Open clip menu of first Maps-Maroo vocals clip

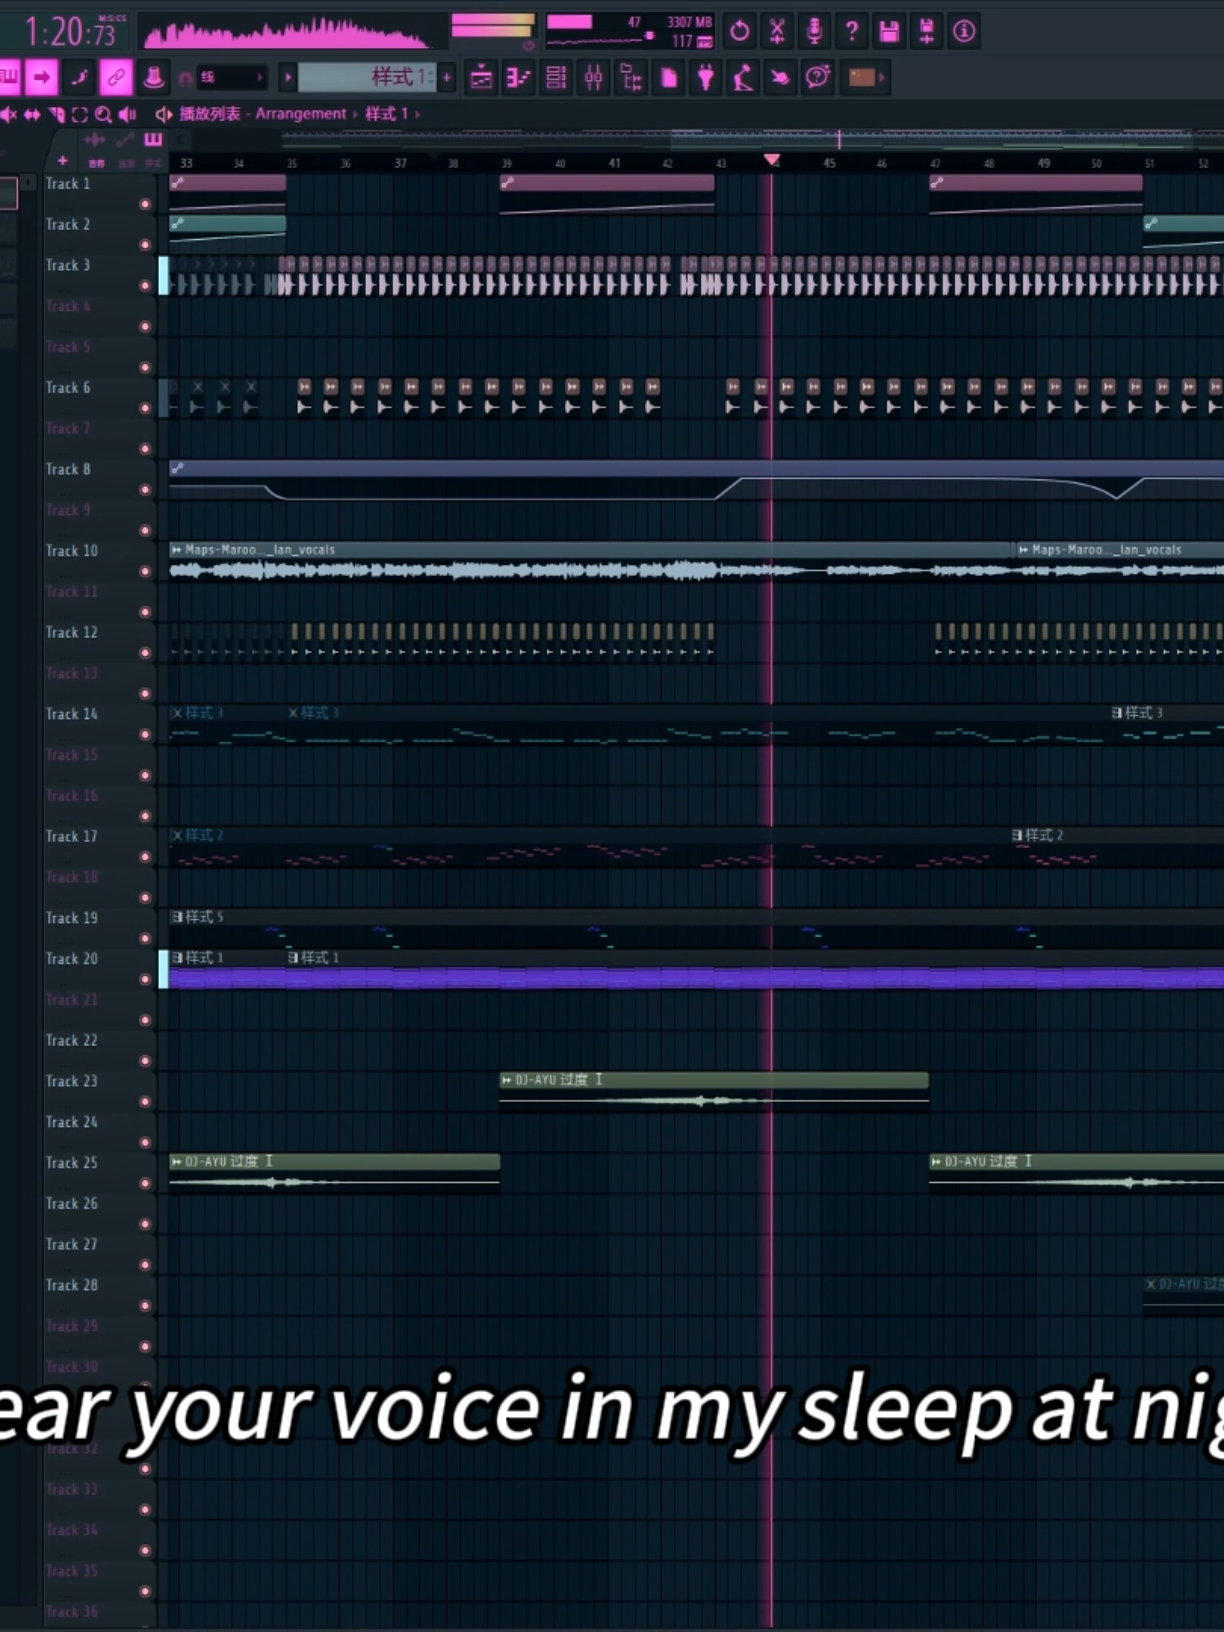pos(177,550)
